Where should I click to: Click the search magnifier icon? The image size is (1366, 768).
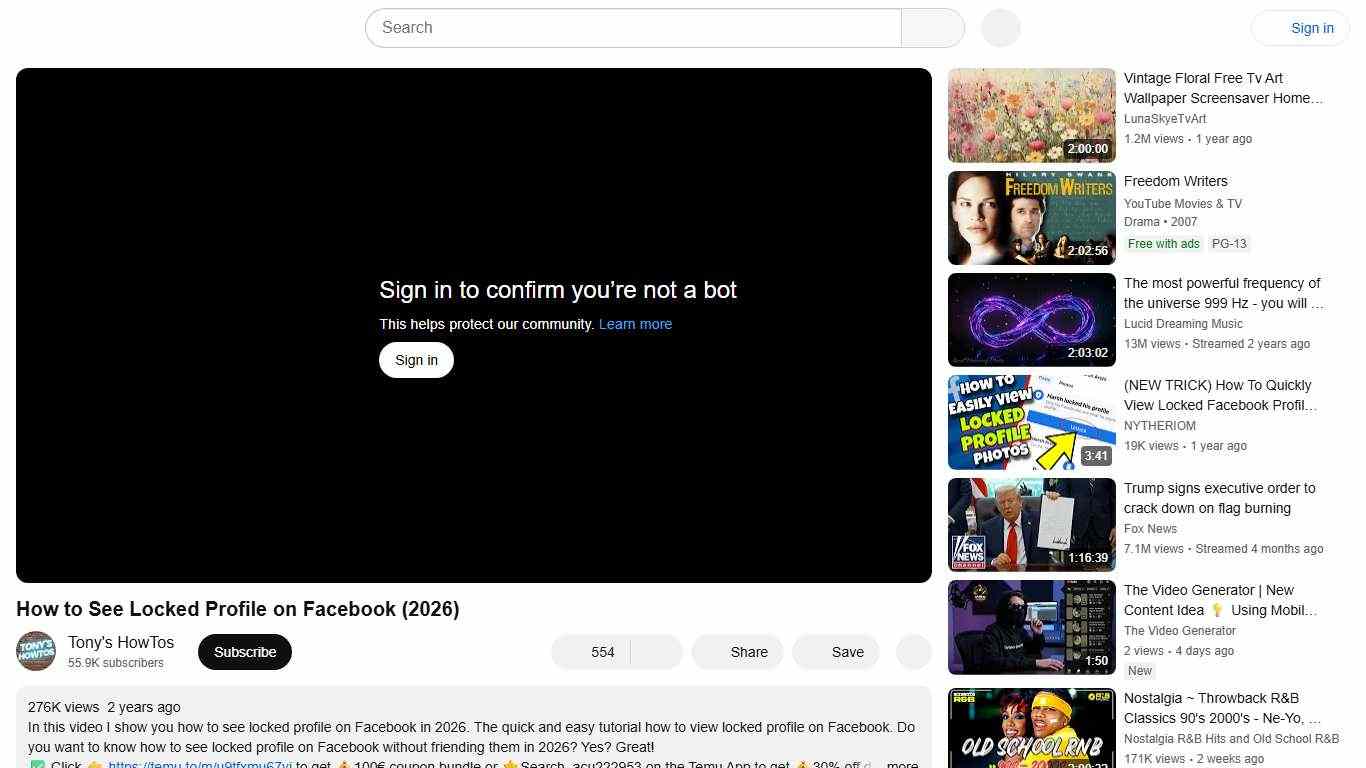pyautogui.click(x=931, y=27)
